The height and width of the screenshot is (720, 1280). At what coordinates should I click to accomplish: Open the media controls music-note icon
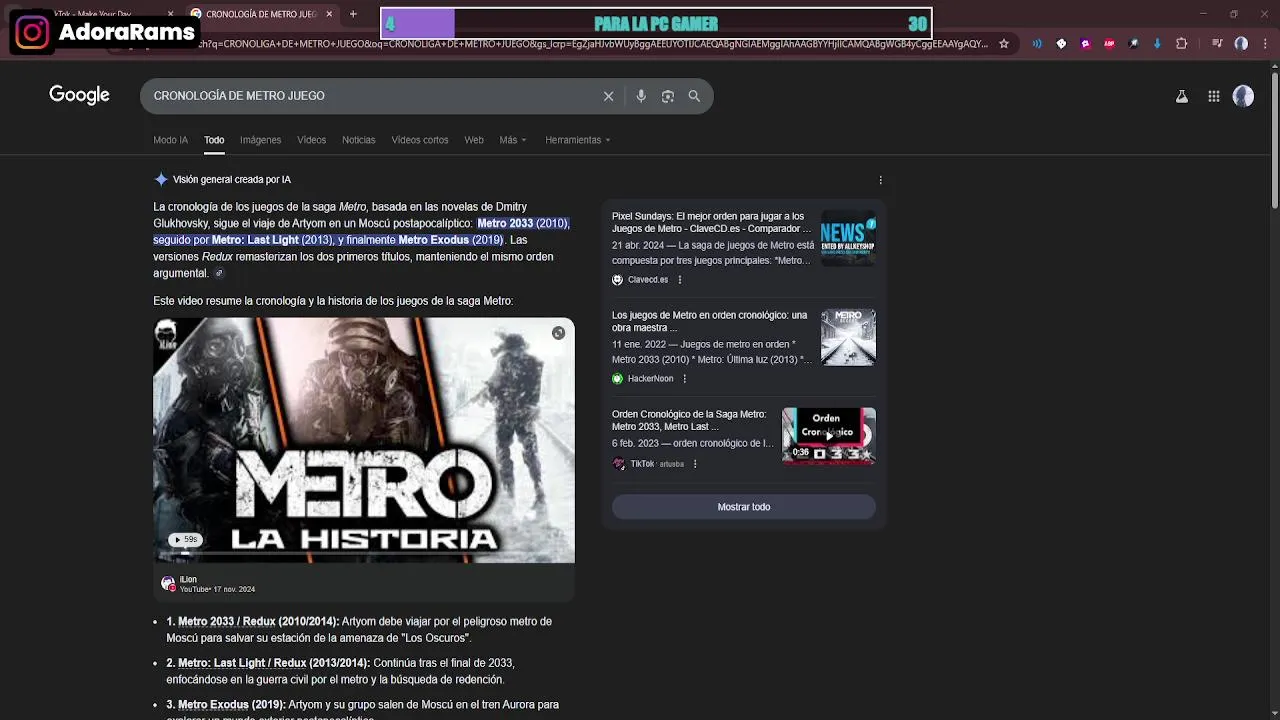pos(1217,44)
